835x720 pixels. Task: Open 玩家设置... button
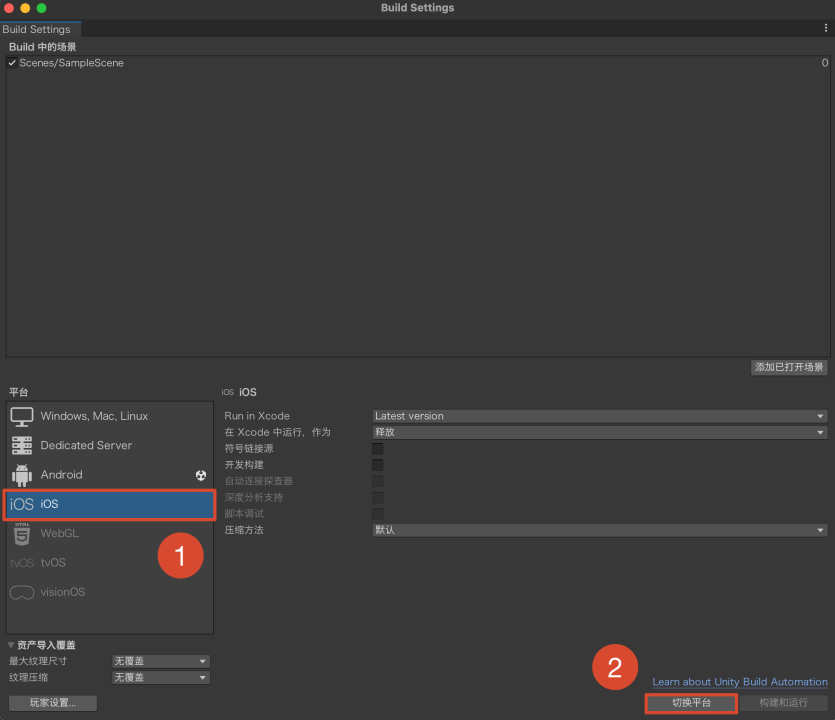[53, 703]
